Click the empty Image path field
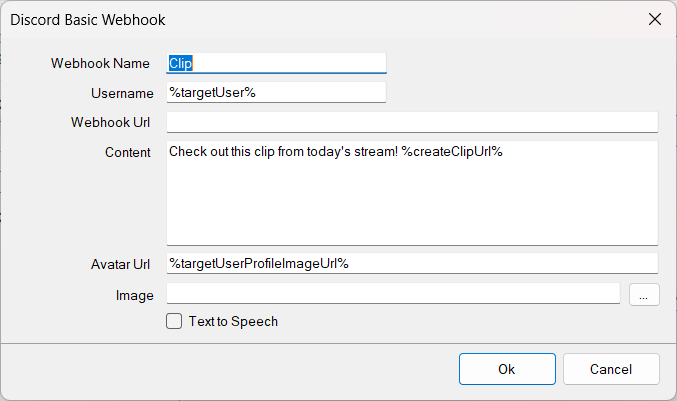 [x=393, y=294]
